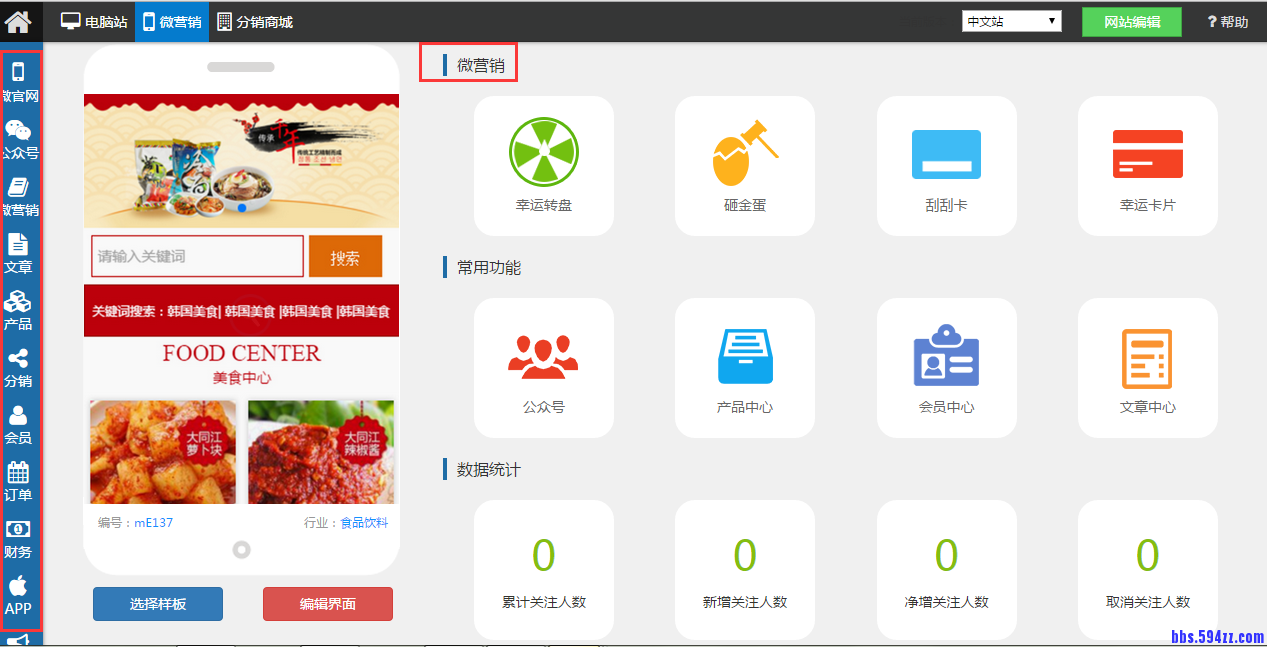This screenshot has width=1267, height=647.
Task: Open the 公众号 official account function
Action: [543, 367]
